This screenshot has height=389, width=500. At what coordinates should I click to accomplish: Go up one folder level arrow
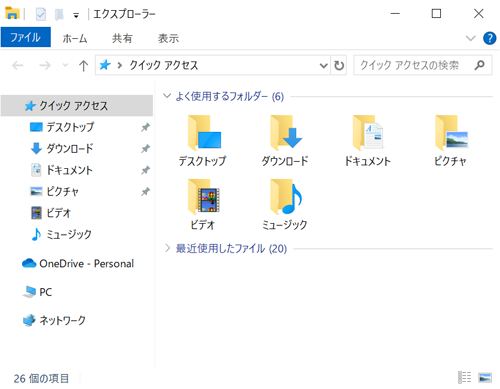point(83,65)
